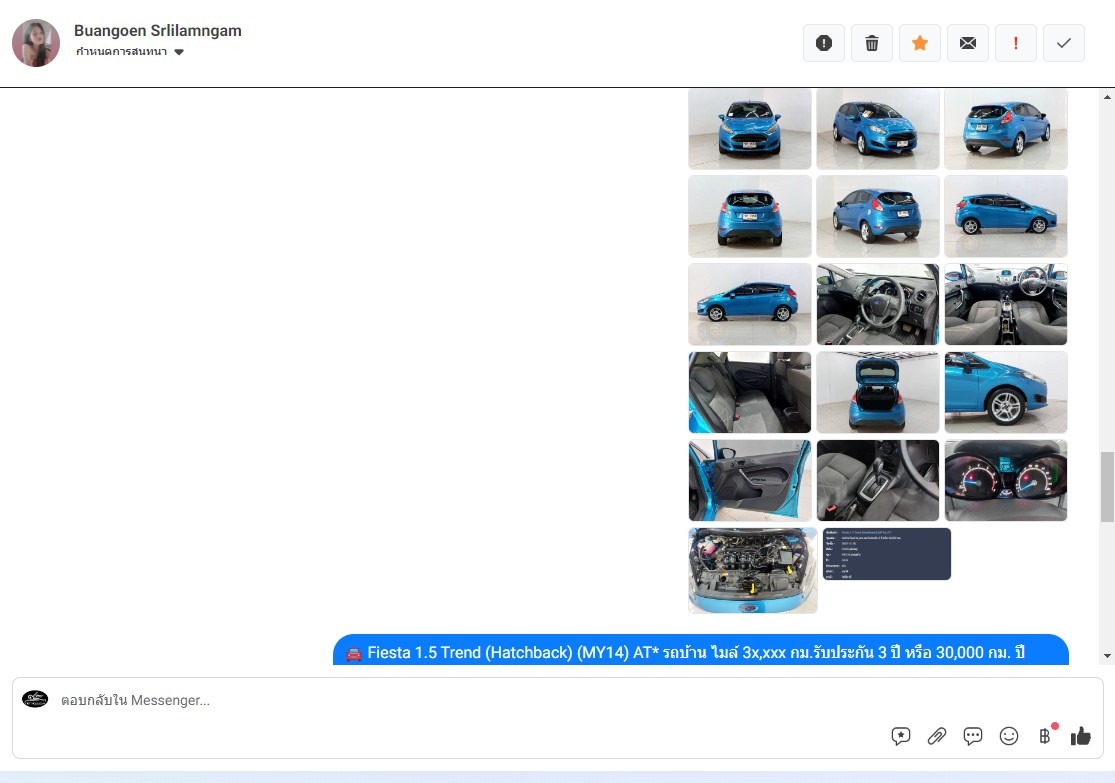The image size is (1115, 783).
Task: Open open-trunk Fiesta photo
Action: click(877, 392)
